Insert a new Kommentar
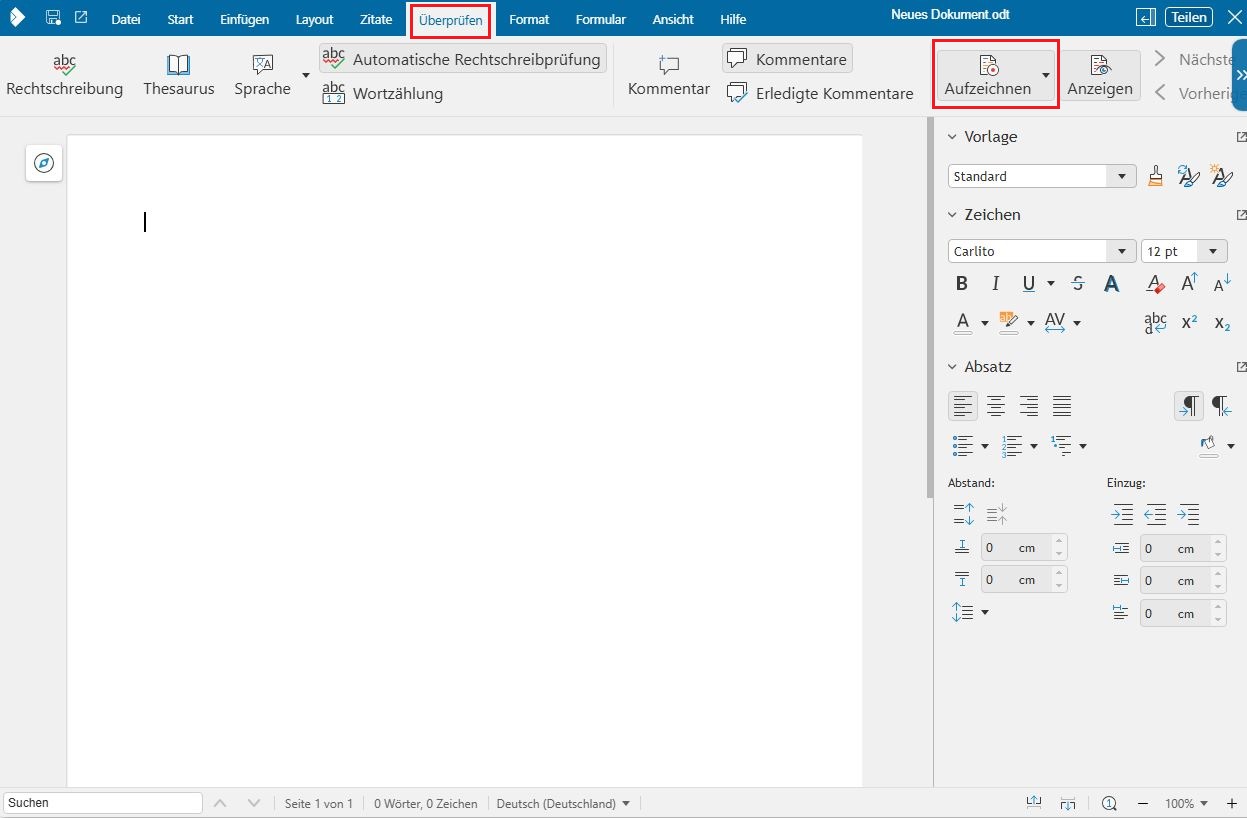This screenshot has height=818, width=1247. (668, 76)
